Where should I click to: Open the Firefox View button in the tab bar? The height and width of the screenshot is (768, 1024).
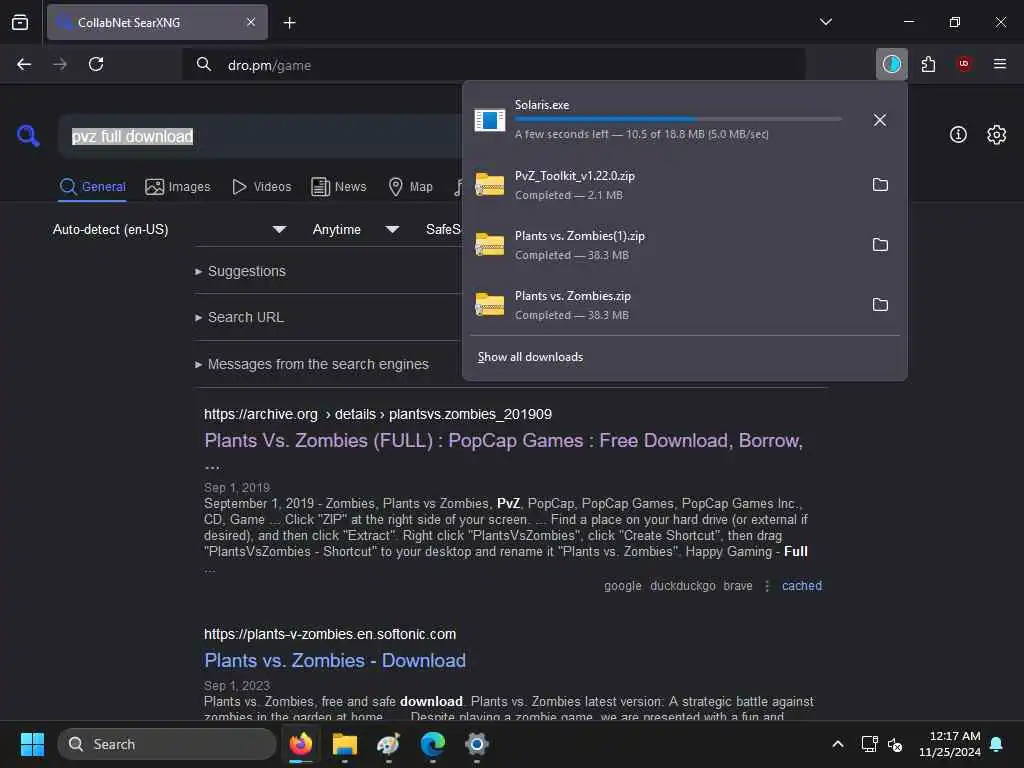tap(20, 22)
